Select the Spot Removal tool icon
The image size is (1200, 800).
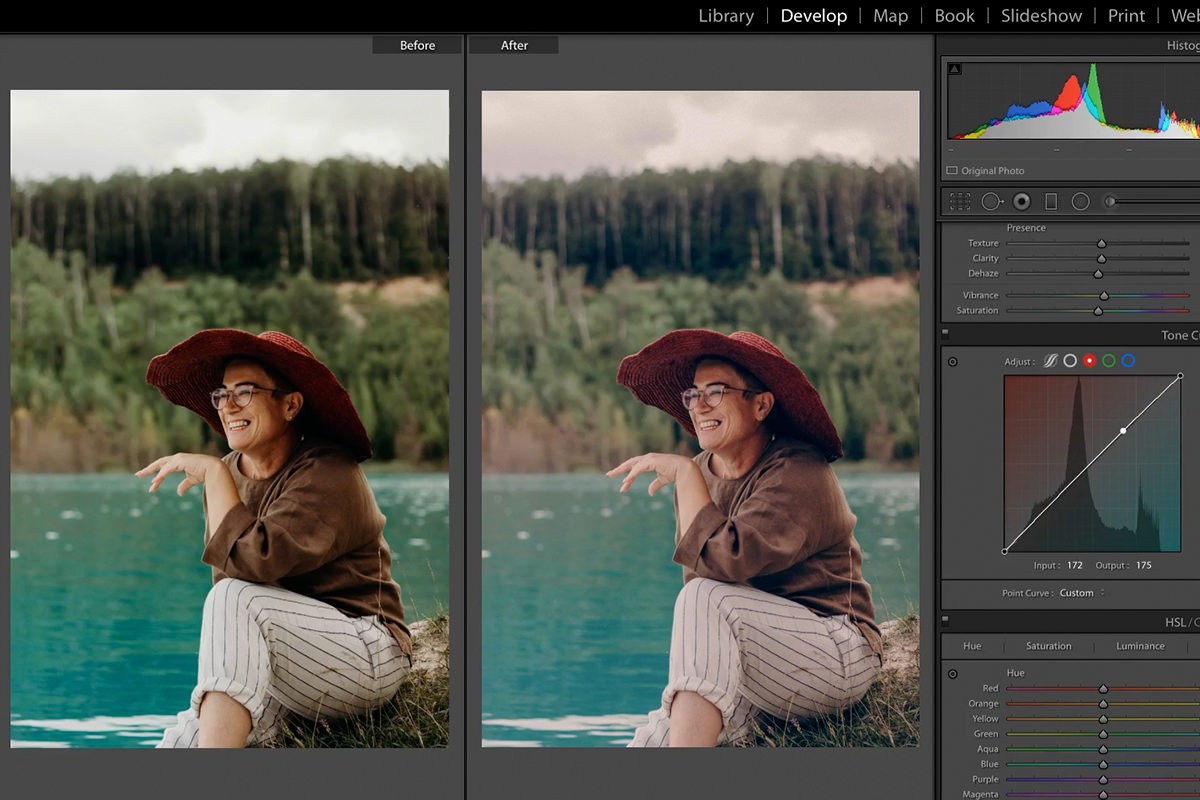point(991,201)
